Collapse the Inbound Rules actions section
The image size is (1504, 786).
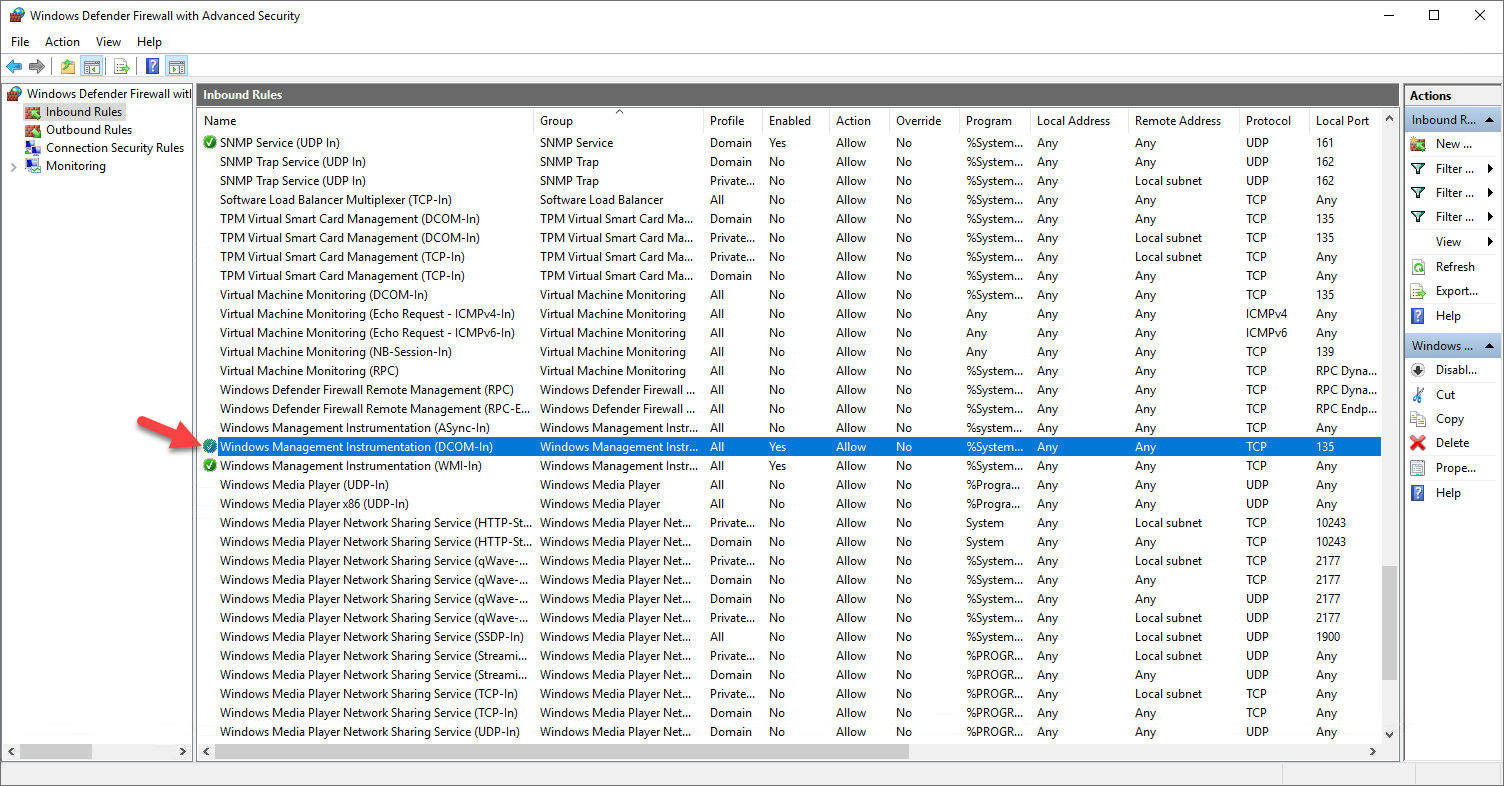1489,119
